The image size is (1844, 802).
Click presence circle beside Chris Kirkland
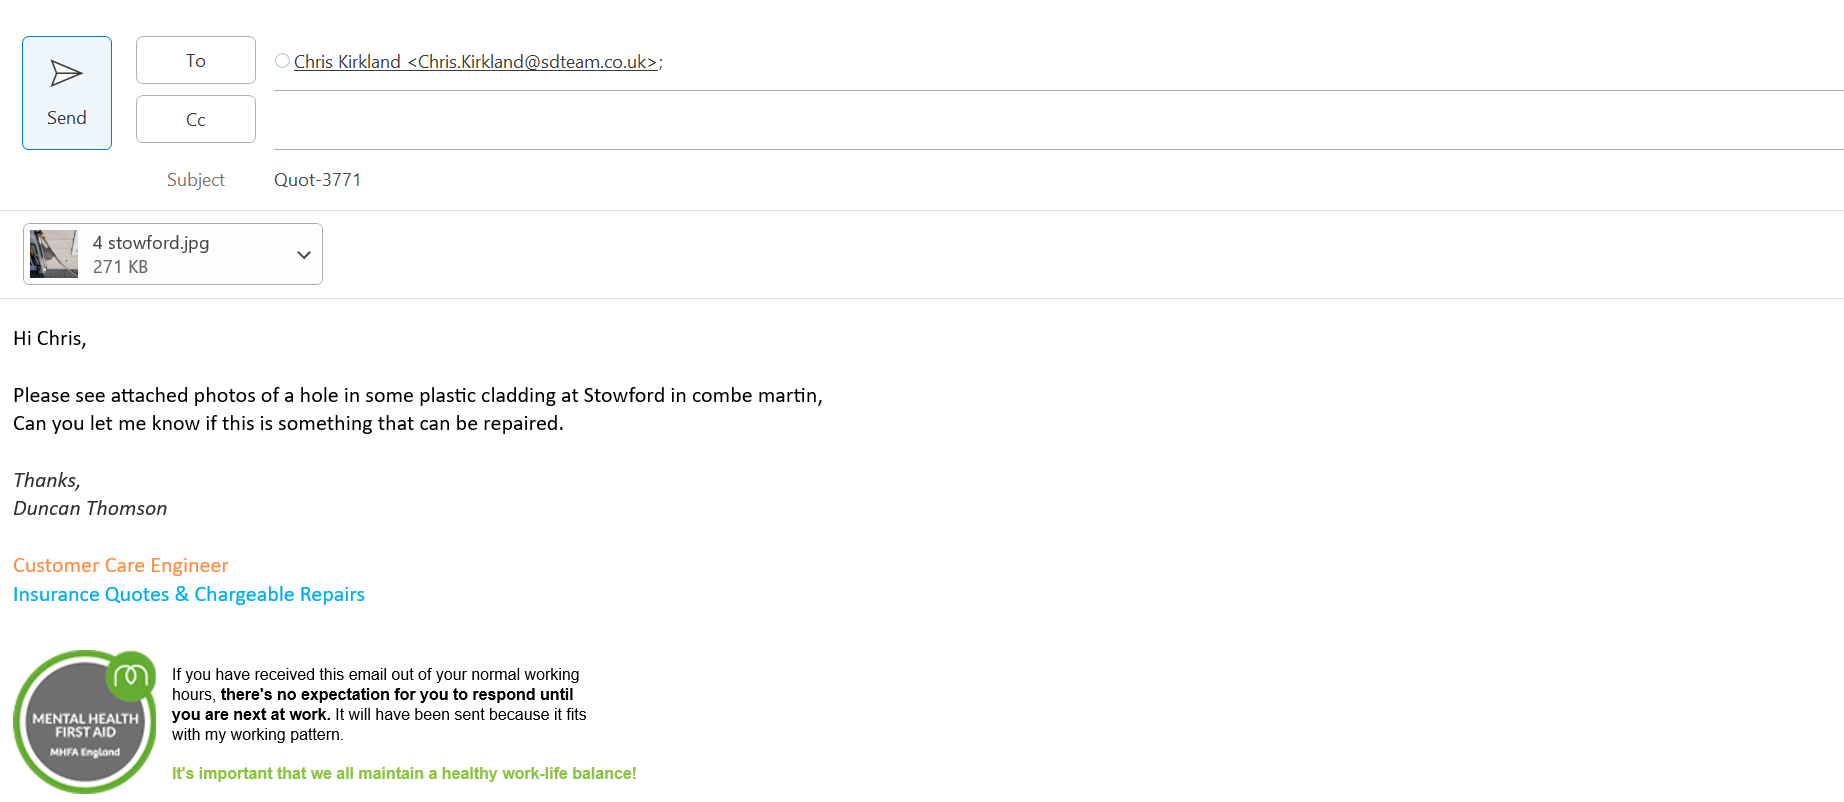[x=283, y=61]
